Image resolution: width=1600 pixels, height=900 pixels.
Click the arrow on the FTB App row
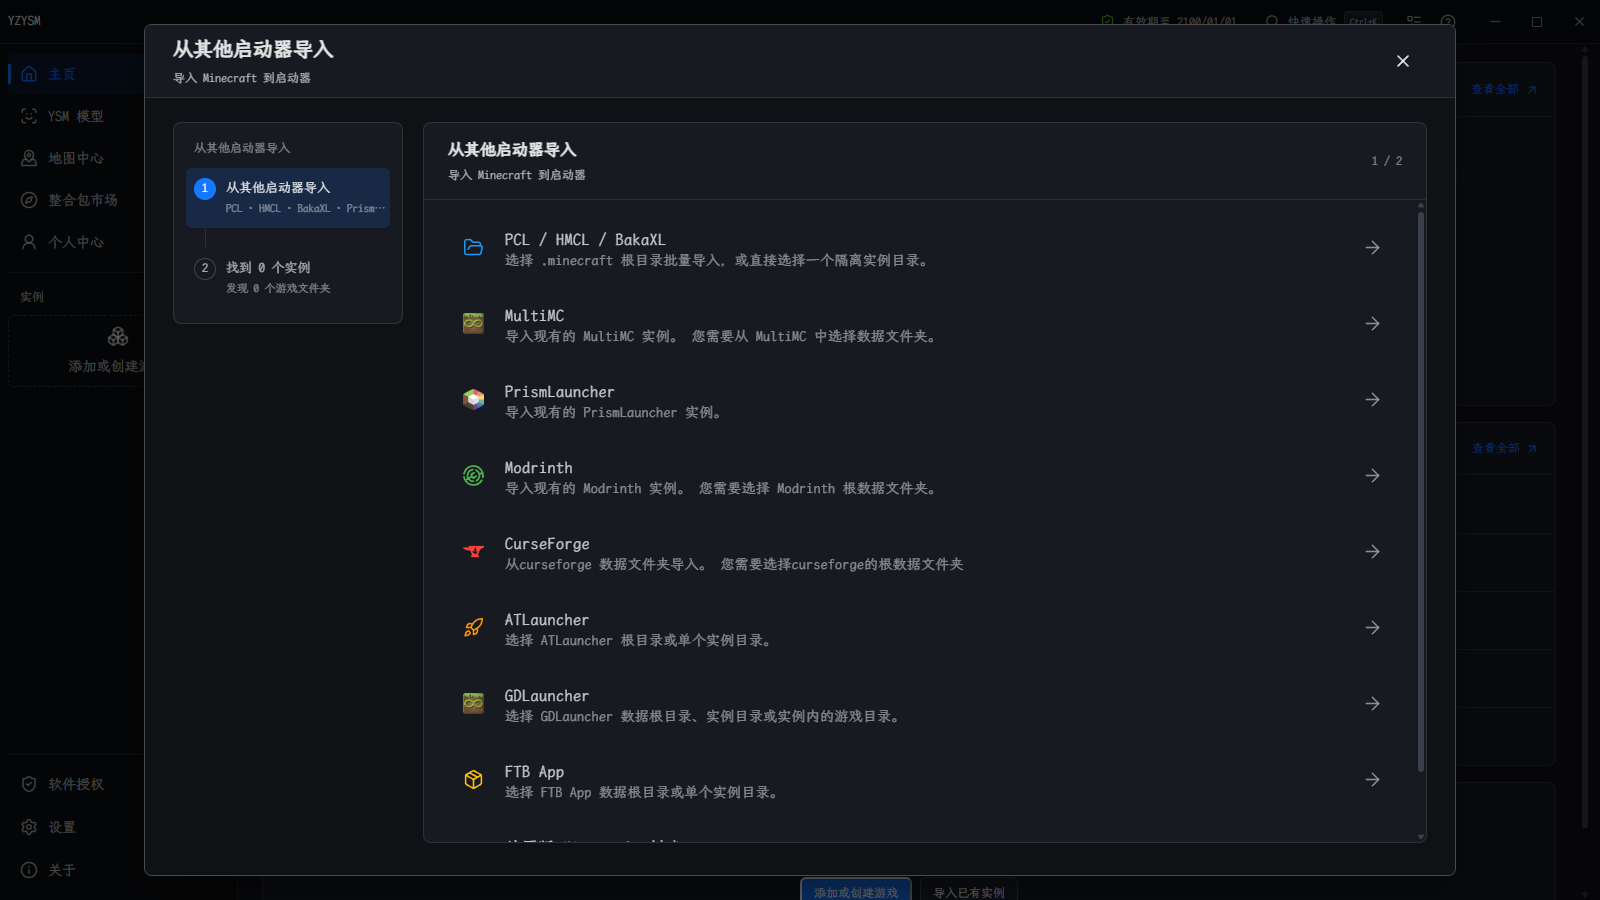click(x=1372, y=780)
